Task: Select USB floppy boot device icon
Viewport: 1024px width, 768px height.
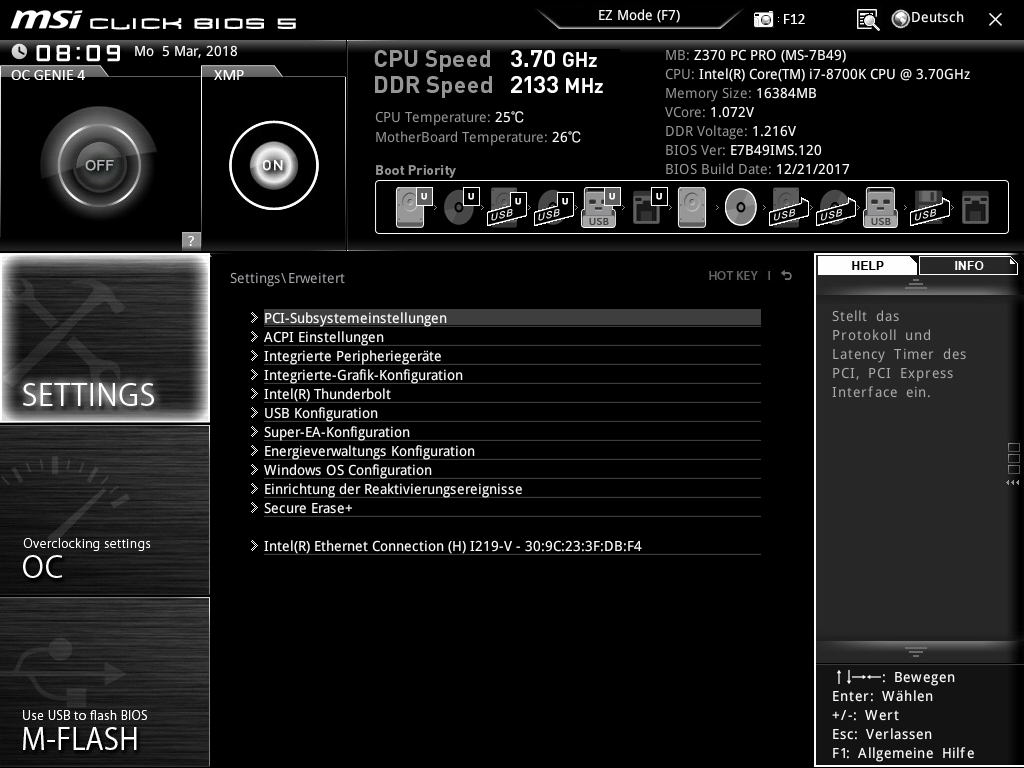Action: pyautogui.click(x=929, y=207)
